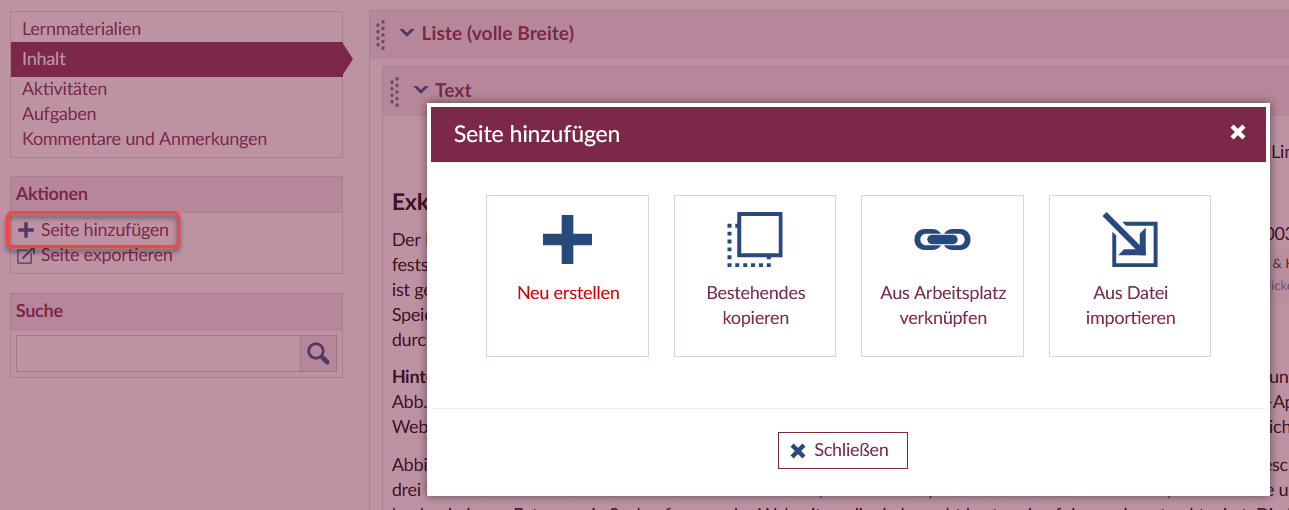1289x510 pixels.
Task: Open Aktivitäten in the sidebar
Action: click(64, 89)
